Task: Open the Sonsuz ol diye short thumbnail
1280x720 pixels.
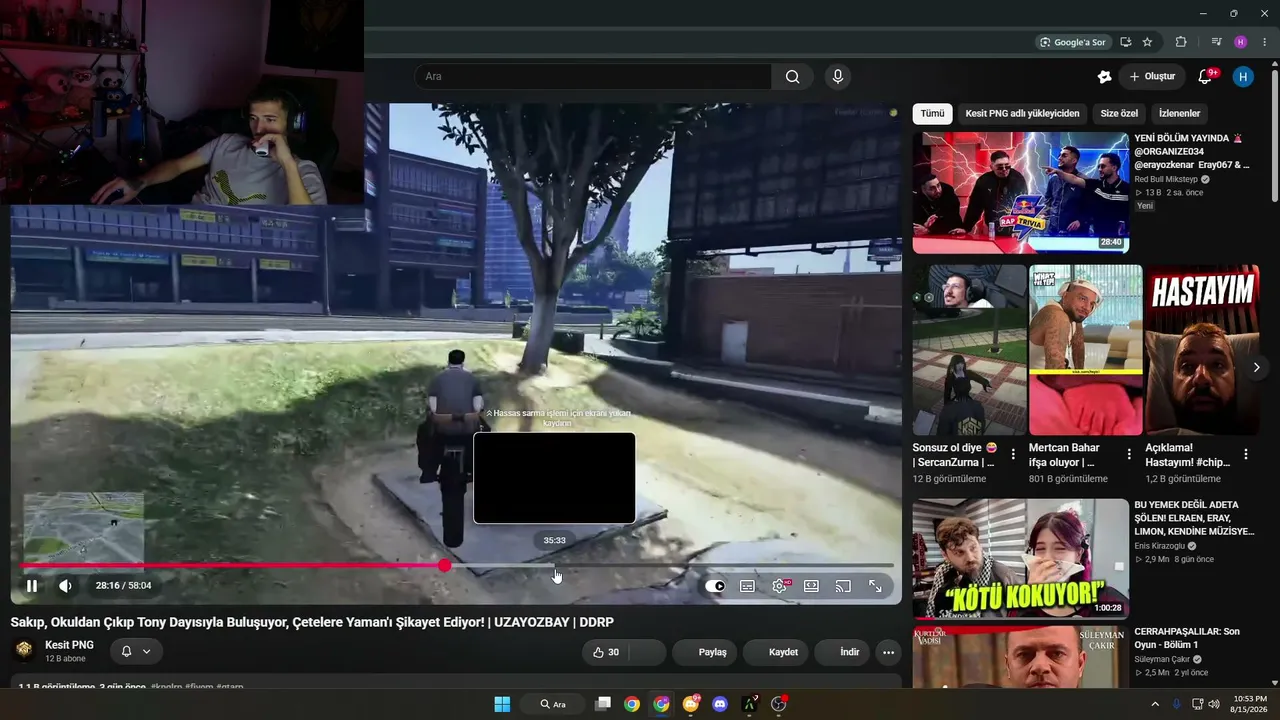Action: [969, 350]
